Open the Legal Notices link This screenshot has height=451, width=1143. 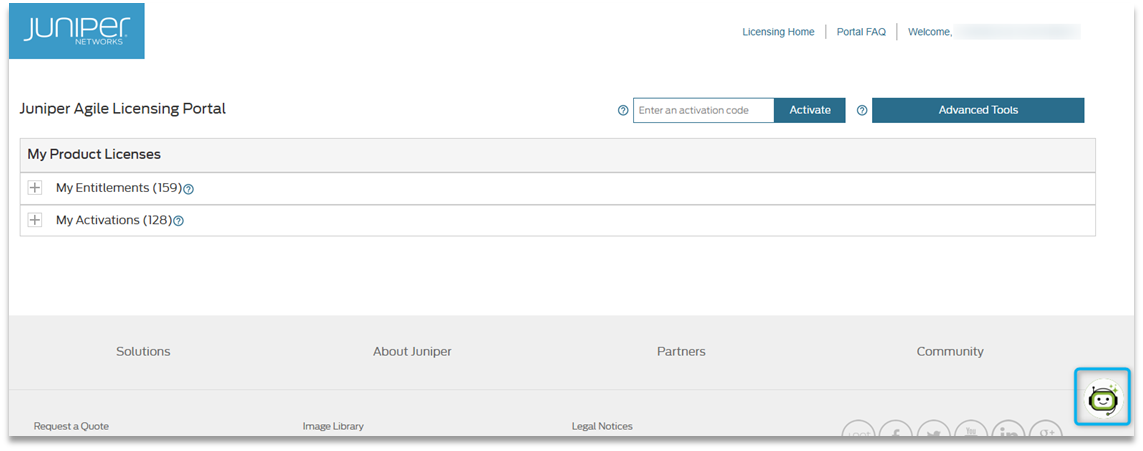click(x=602, y=426)
